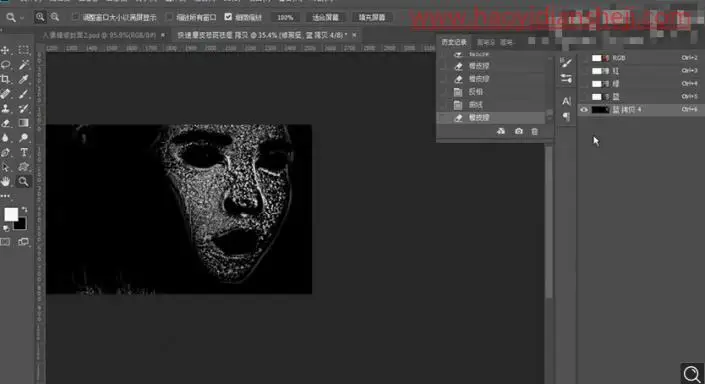This screenshot has width=705, height=384.
Task: Select the History Brush tool
Action: pyautogui.click(x=23, y=108)
